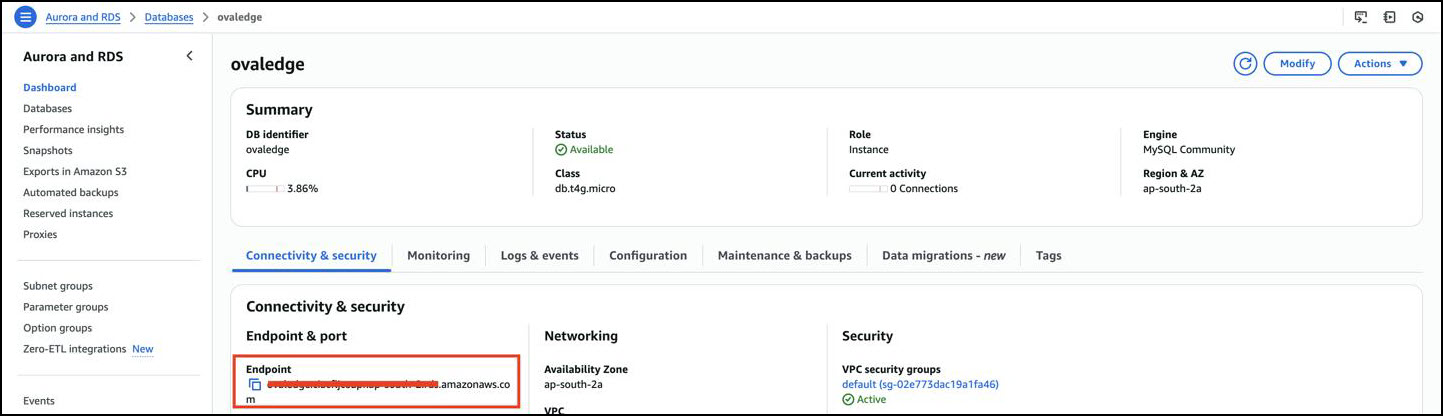Screen dimensions: 1443x416
Task: Click the rightmost hexagon icon in top-right header
Action: [x=1417, y=17]
